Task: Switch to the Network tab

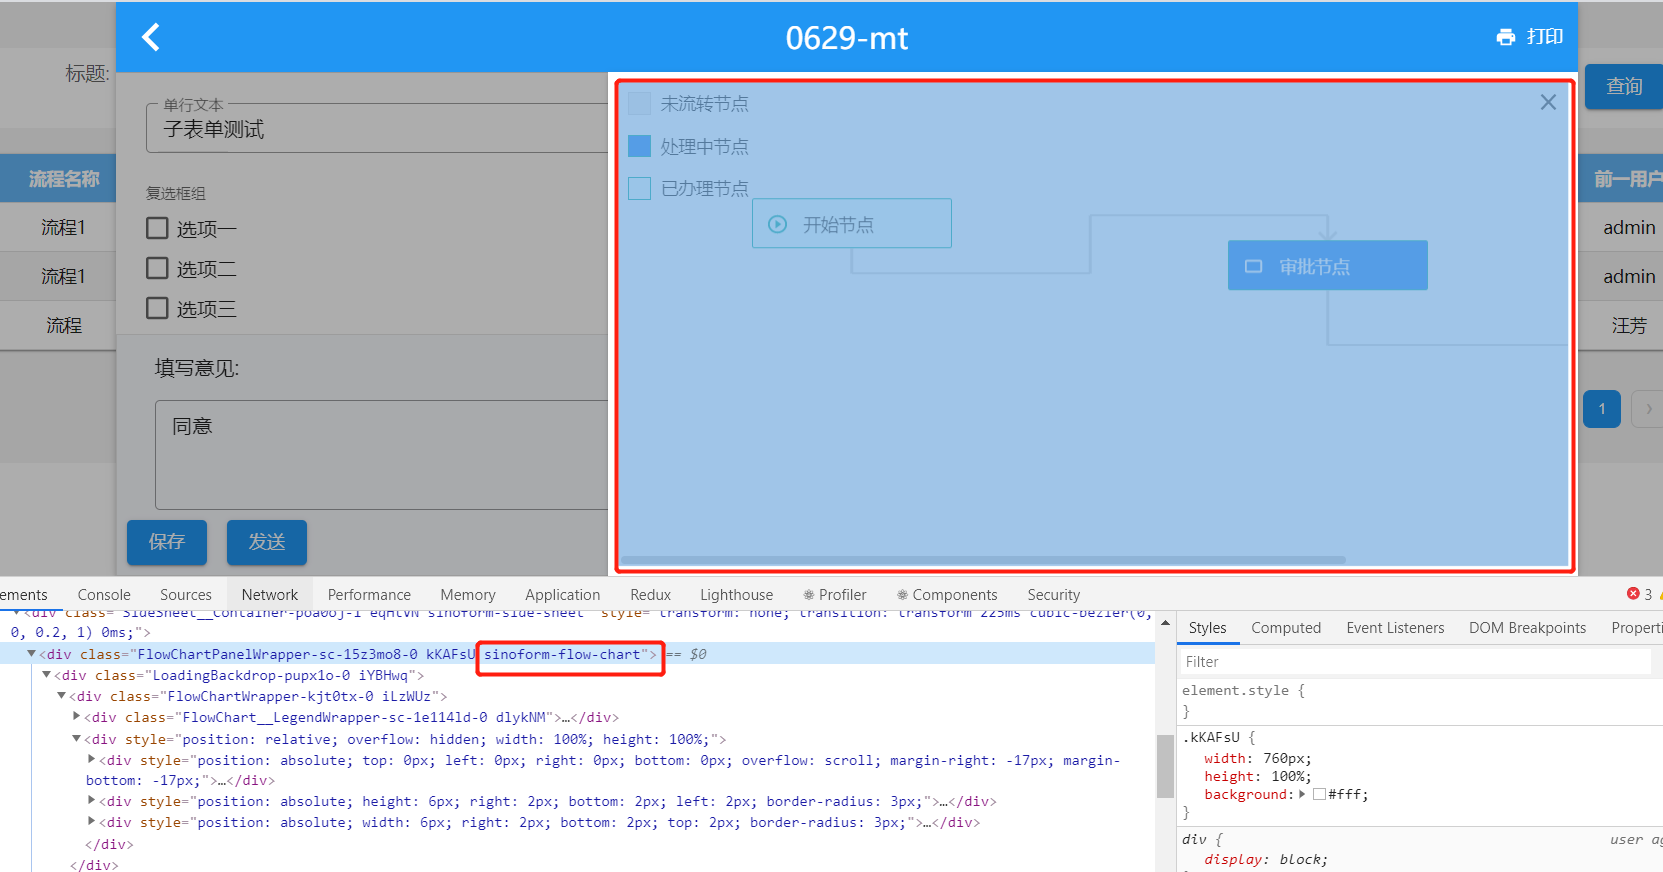Action: point(270,595)
